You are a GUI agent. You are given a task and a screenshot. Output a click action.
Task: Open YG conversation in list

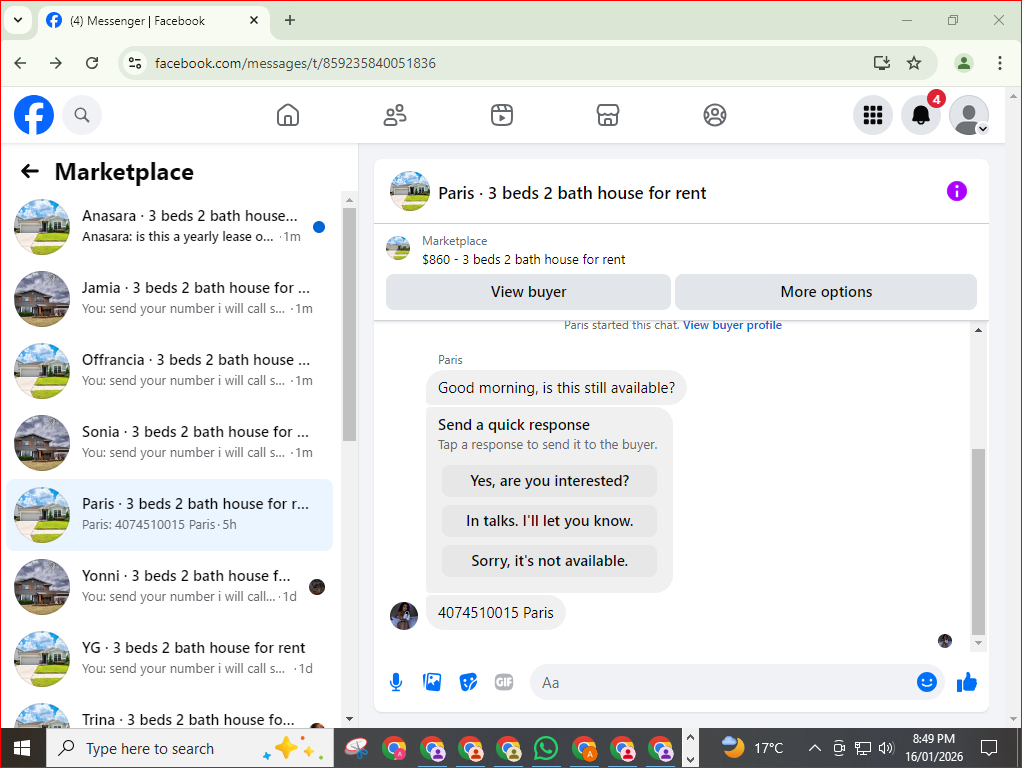tap(169, 658)
